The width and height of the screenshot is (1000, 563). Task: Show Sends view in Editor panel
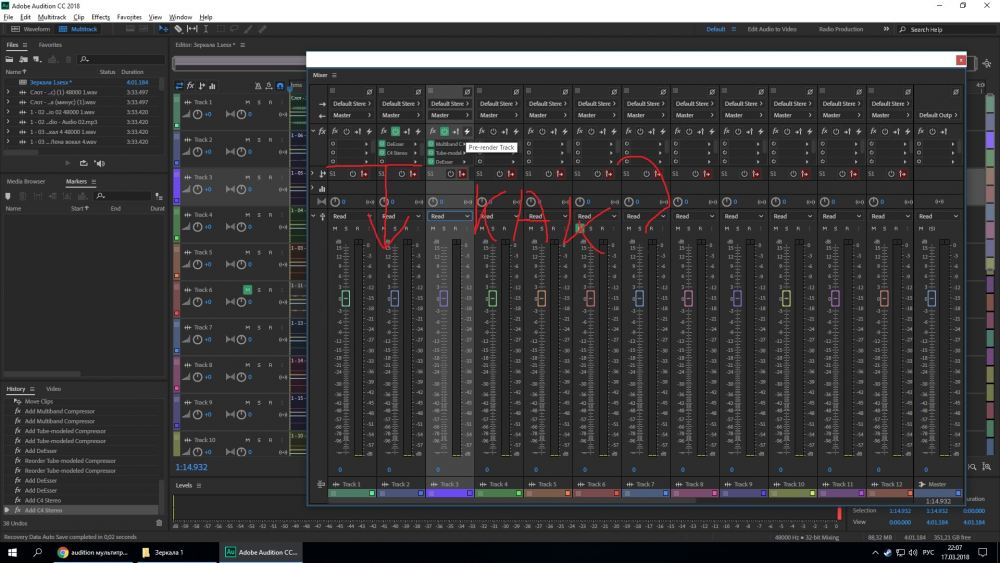(x=202, y=85)
